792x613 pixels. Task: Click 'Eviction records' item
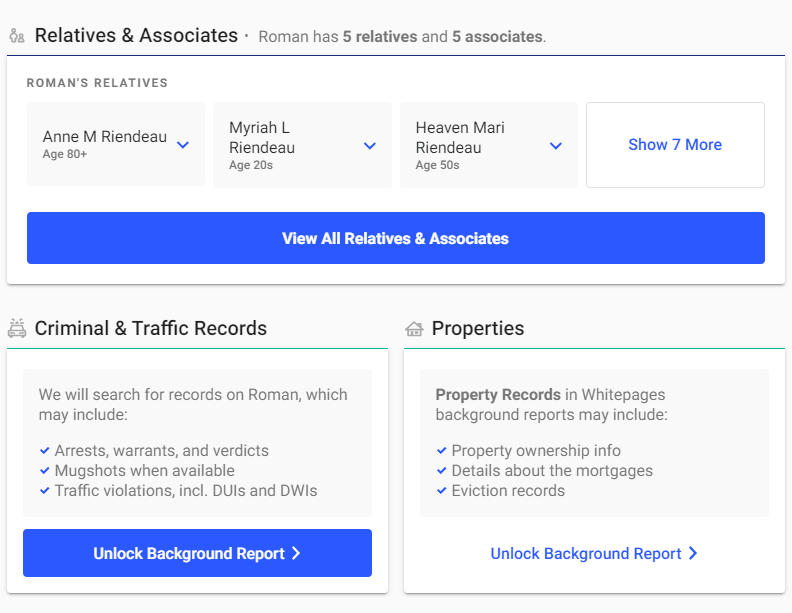(508, 491)
